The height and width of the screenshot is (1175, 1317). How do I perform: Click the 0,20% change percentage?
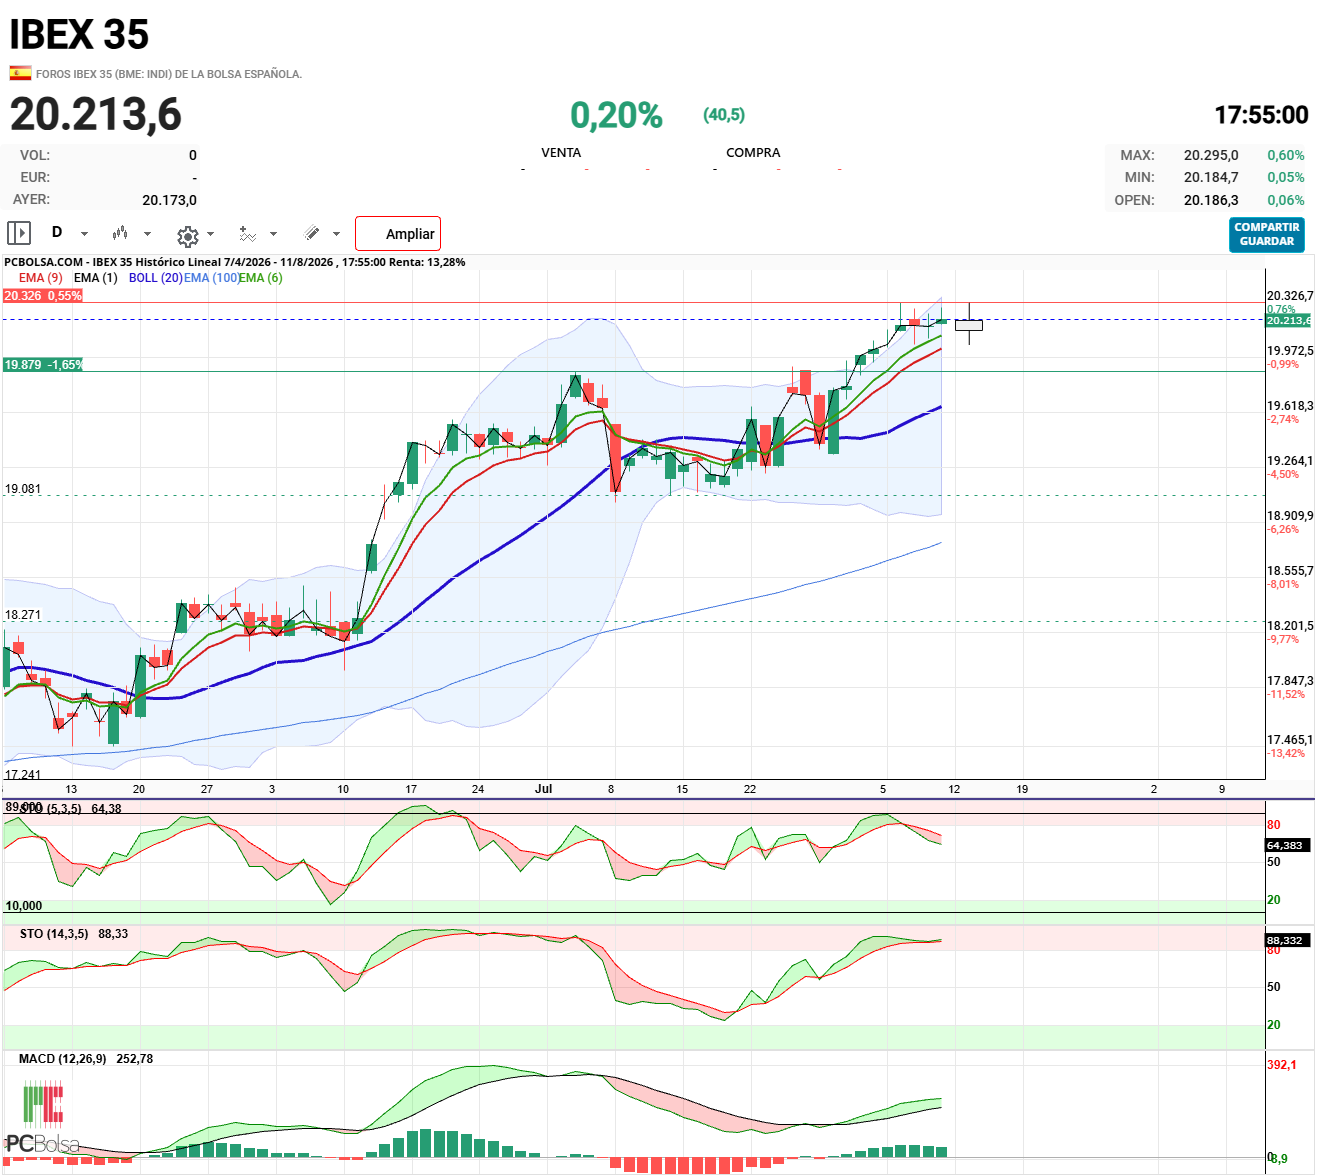coord(616,115)
